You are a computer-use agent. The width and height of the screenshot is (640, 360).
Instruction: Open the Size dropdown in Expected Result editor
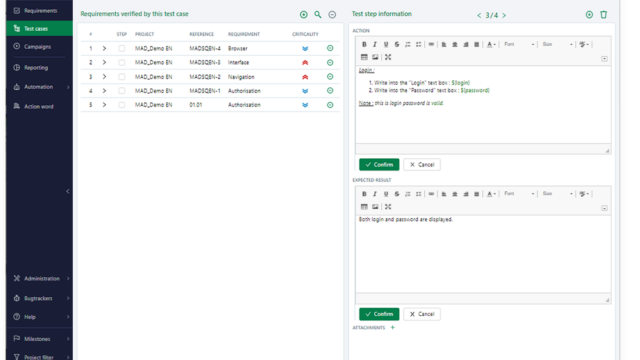coord(557,194)
